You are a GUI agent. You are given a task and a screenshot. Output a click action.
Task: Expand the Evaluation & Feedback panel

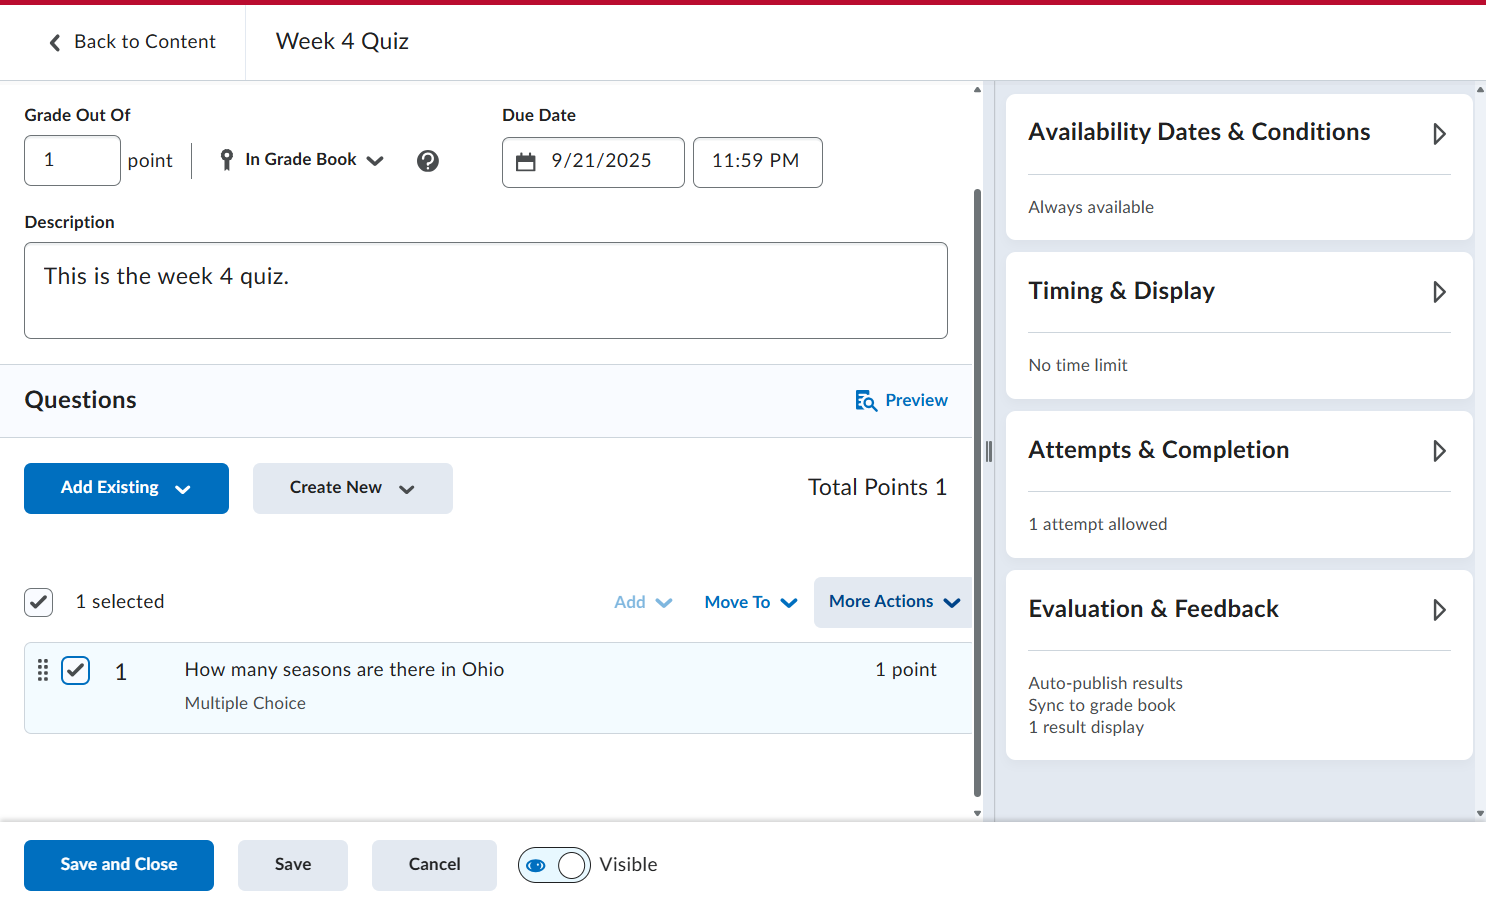[x=1439, y=610]
